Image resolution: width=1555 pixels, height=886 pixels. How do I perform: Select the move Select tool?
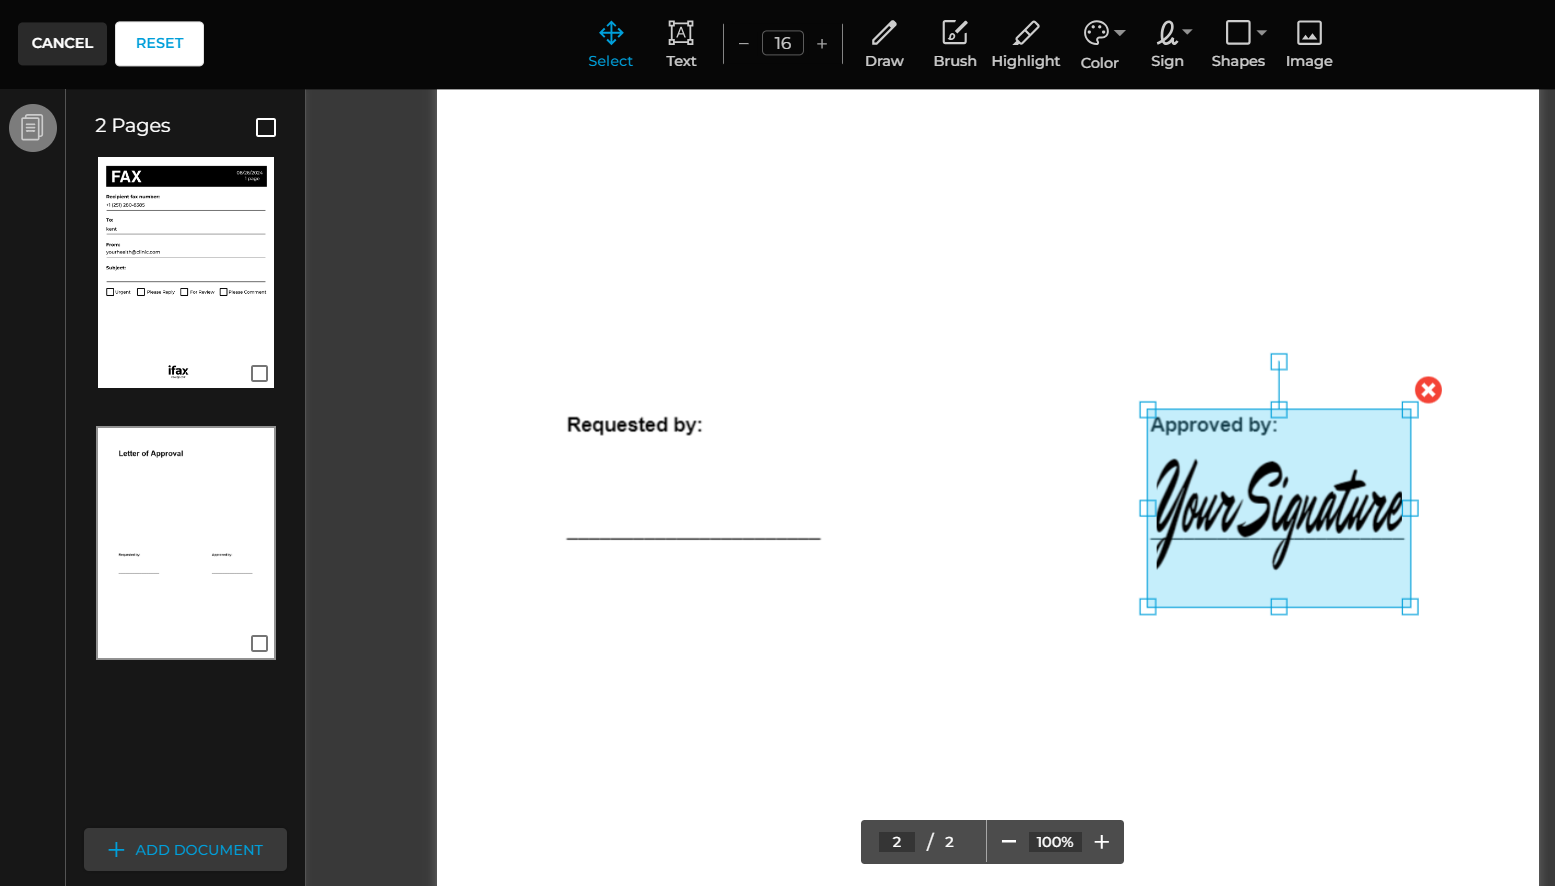coord(610,44)
